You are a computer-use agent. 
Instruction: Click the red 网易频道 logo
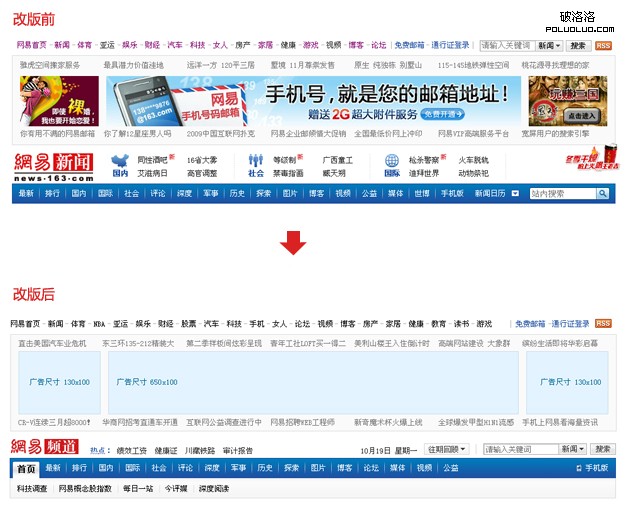click(46, 449)
